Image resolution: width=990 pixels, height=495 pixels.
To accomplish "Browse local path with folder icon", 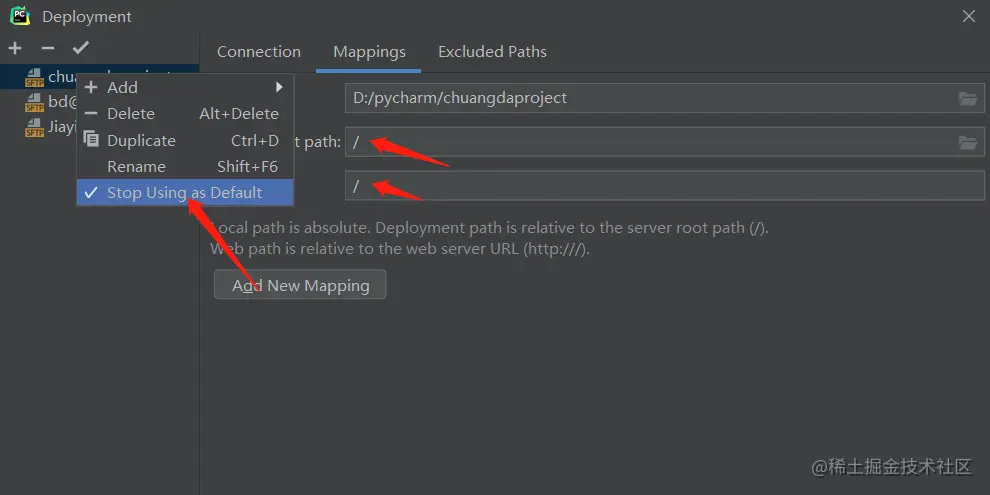I will click(x=967, y=98).
